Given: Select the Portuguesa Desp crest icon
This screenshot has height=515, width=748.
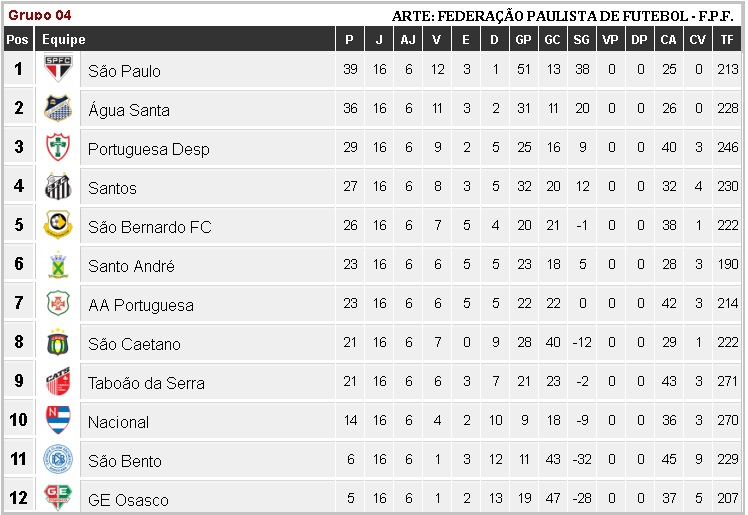Looking at the screenshot, I should 57,148.
